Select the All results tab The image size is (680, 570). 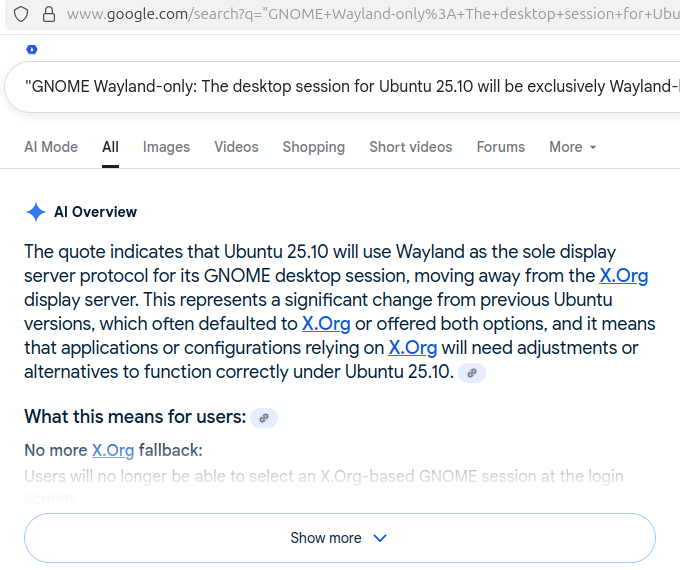(x=110, y=147)
